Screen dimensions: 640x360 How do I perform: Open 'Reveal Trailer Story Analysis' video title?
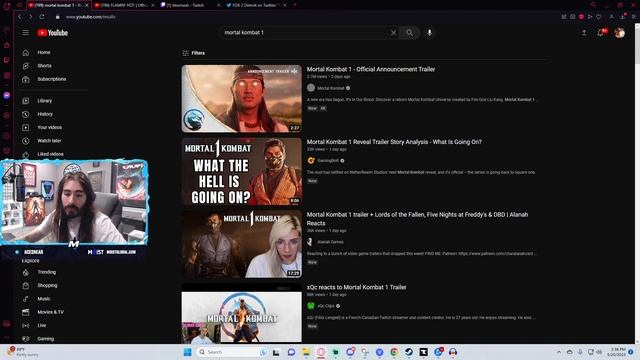coord(394,142)
